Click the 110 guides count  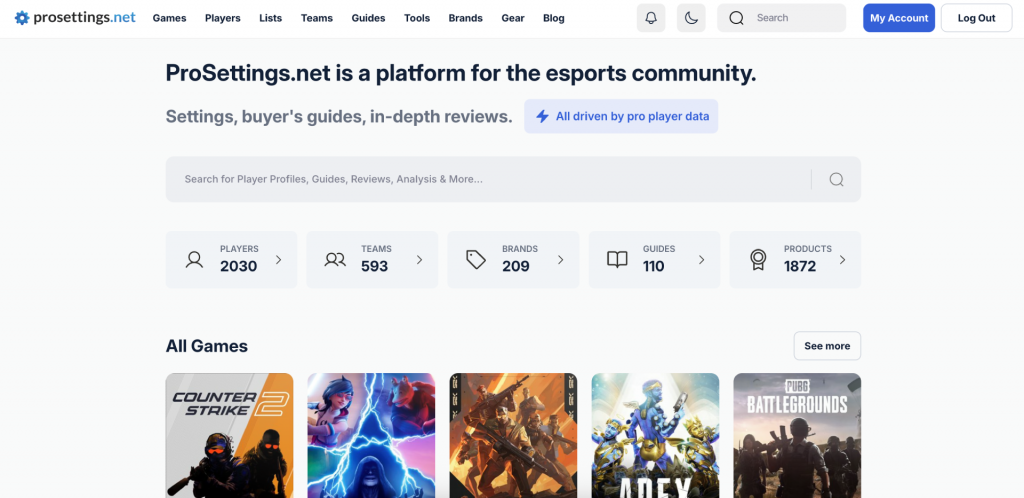tap(654, 266)
